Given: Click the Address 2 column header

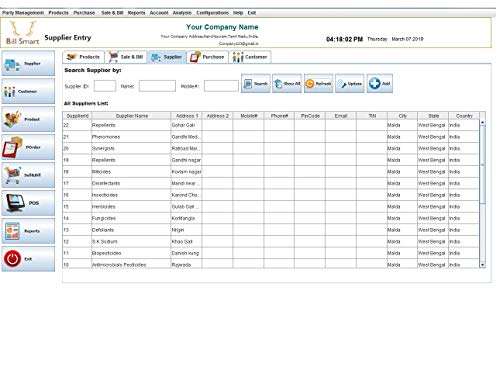Looking at the screenshot, I should pos(217,116).
